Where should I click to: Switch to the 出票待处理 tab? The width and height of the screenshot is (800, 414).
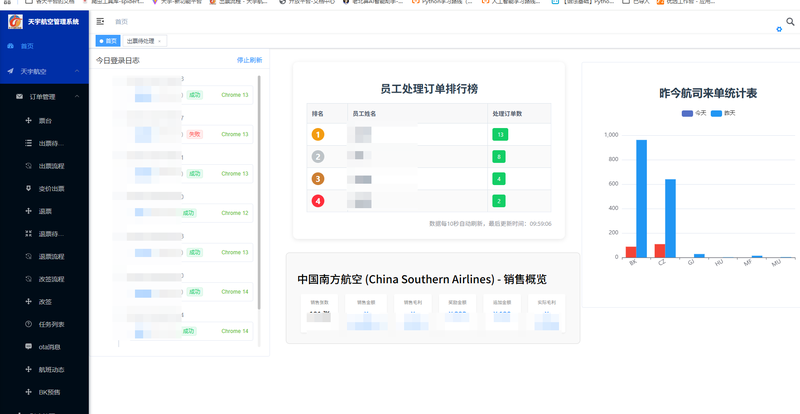(139, 41)
